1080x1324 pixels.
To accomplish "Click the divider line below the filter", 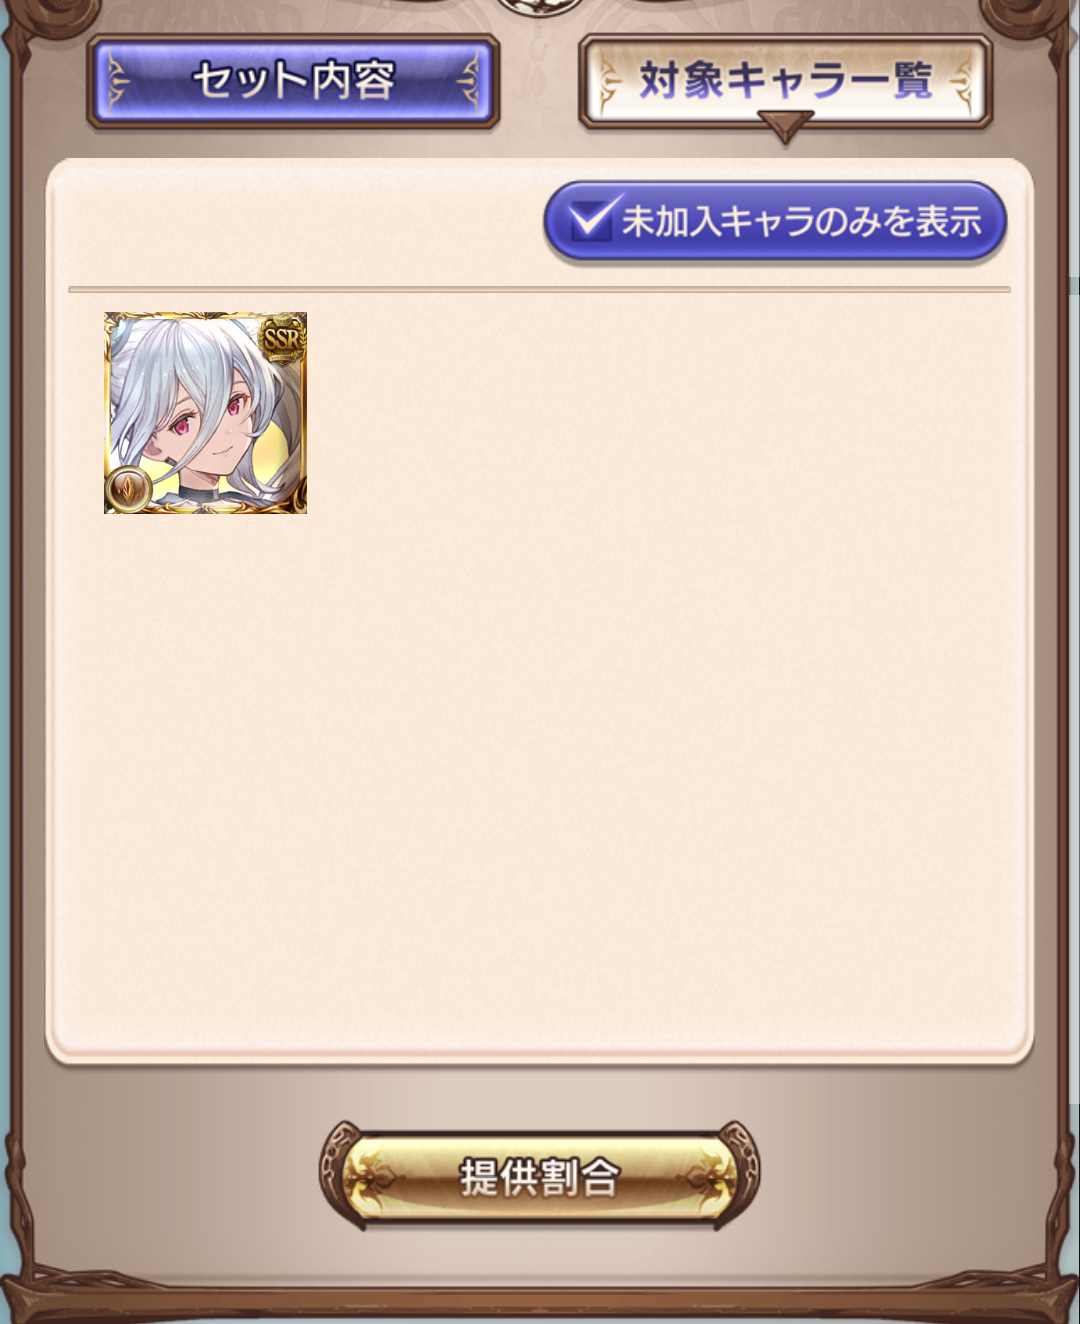I will (x=539, y=290).
